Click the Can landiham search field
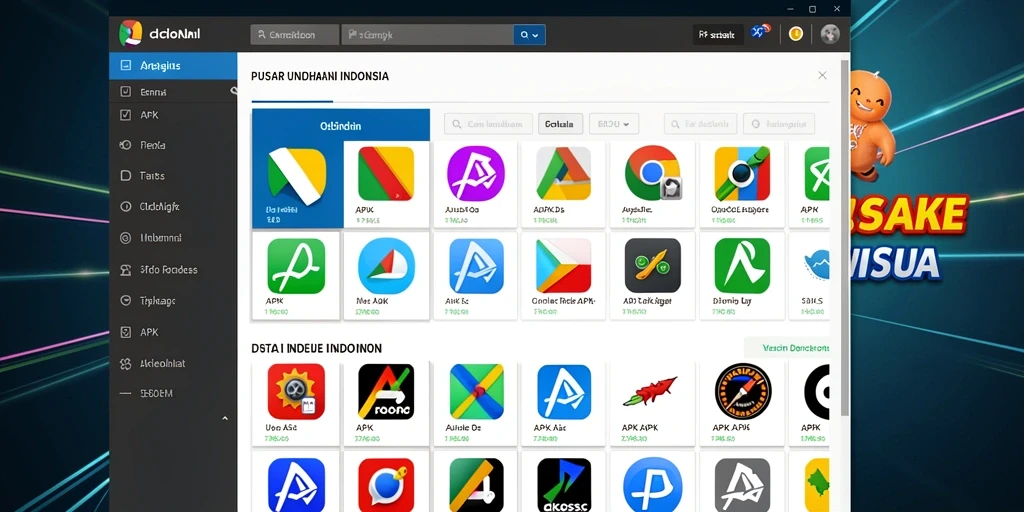Viewport: 1024px width, 512px height. [x=488, y=123]
